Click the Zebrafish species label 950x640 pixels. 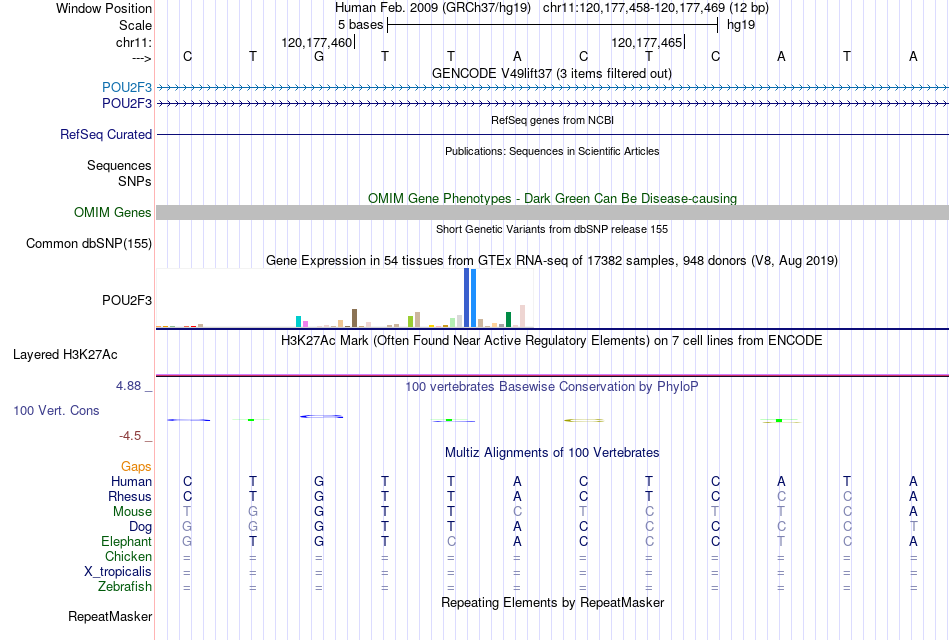point(125,587)
